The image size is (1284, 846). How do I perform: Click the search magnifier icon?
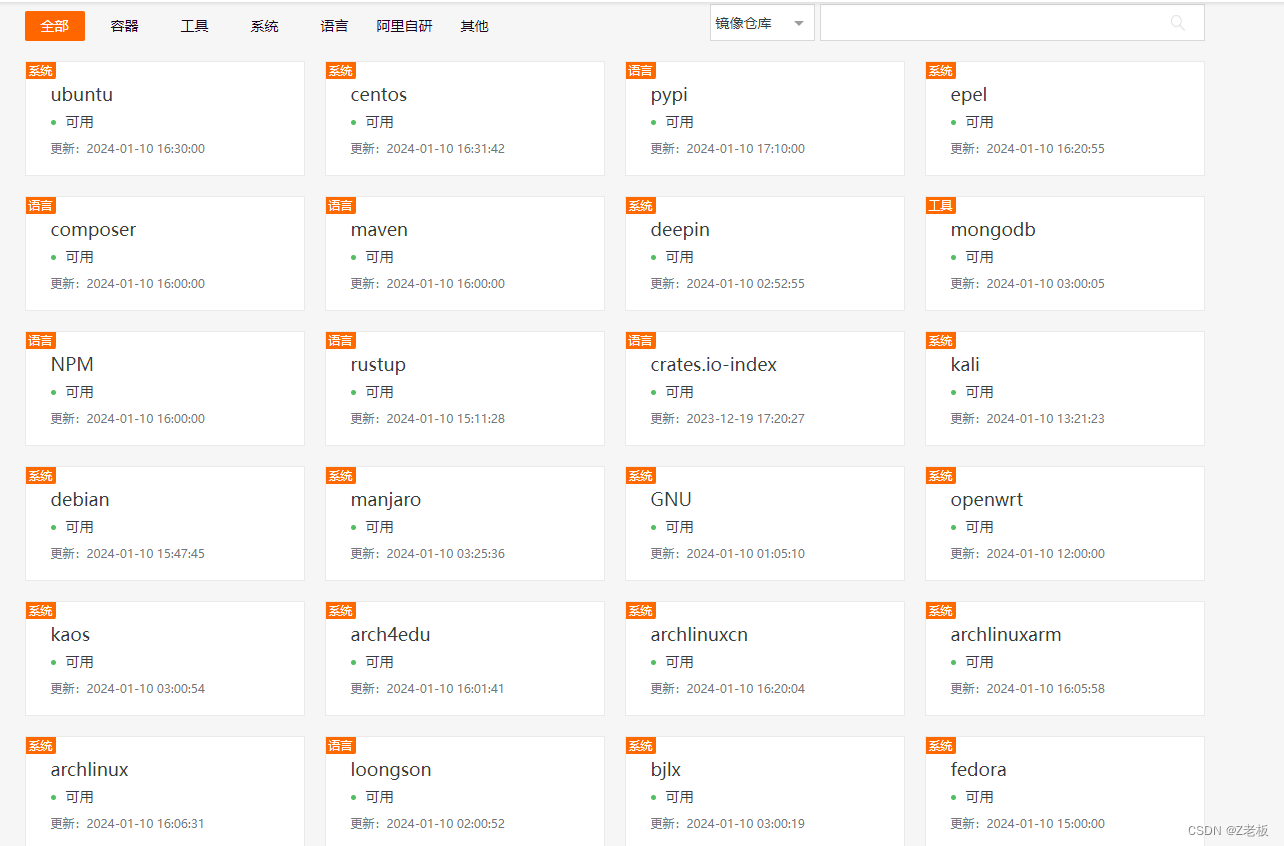pyautogui.click(x=1177, y=23)
